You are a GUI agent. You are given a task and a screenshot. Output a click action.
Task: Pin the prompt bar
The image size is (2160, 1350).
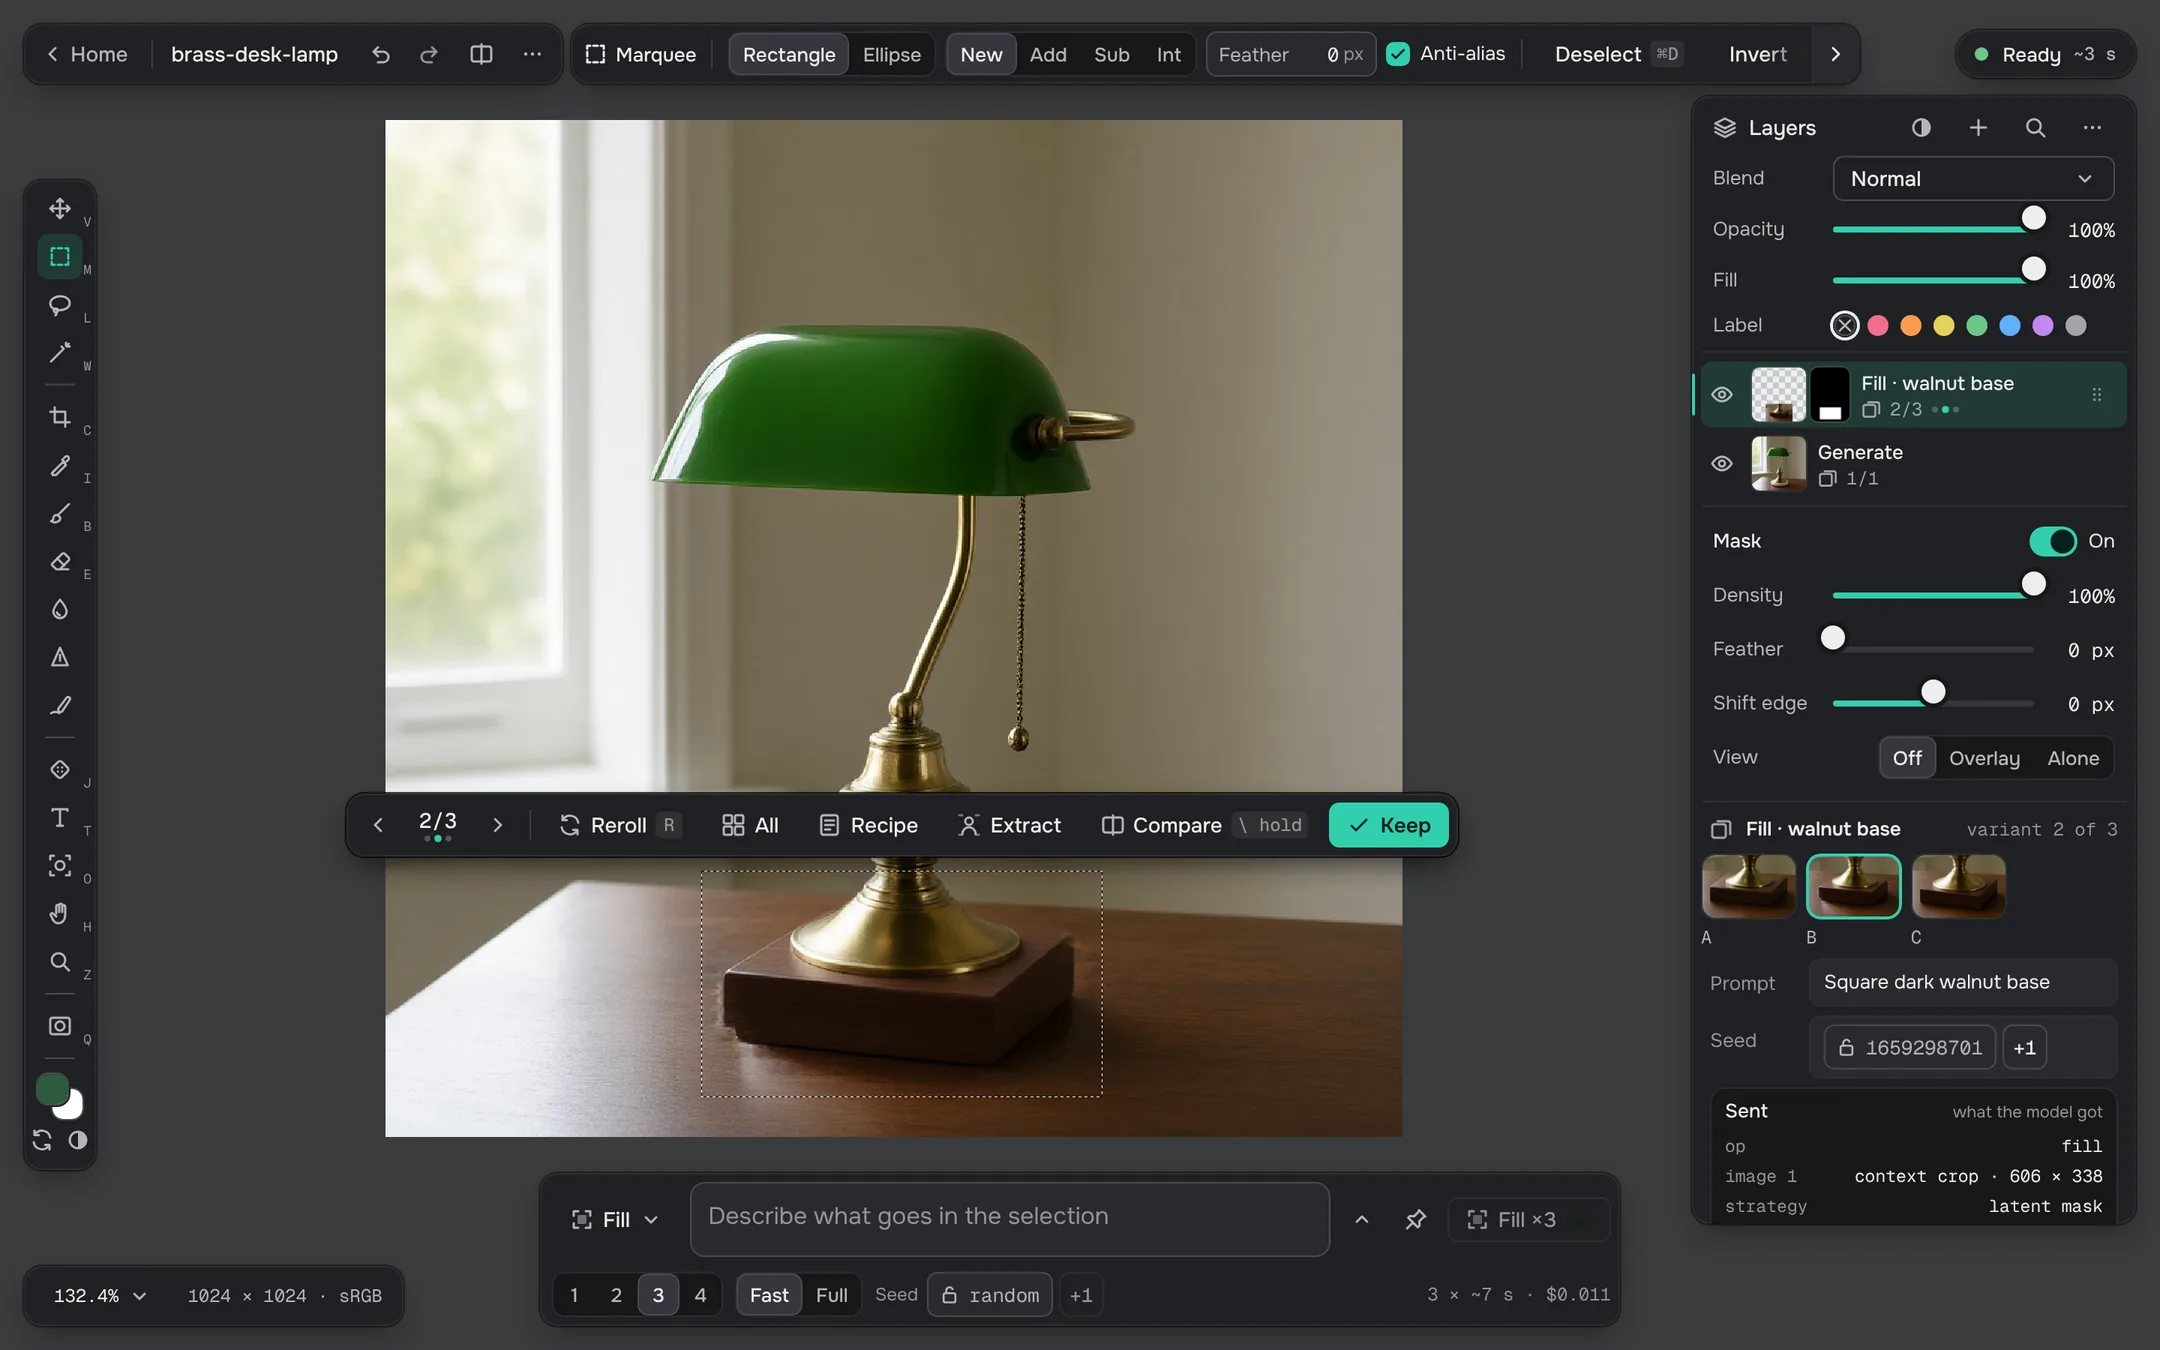pyautogui.click(x=1415, y=1219)
